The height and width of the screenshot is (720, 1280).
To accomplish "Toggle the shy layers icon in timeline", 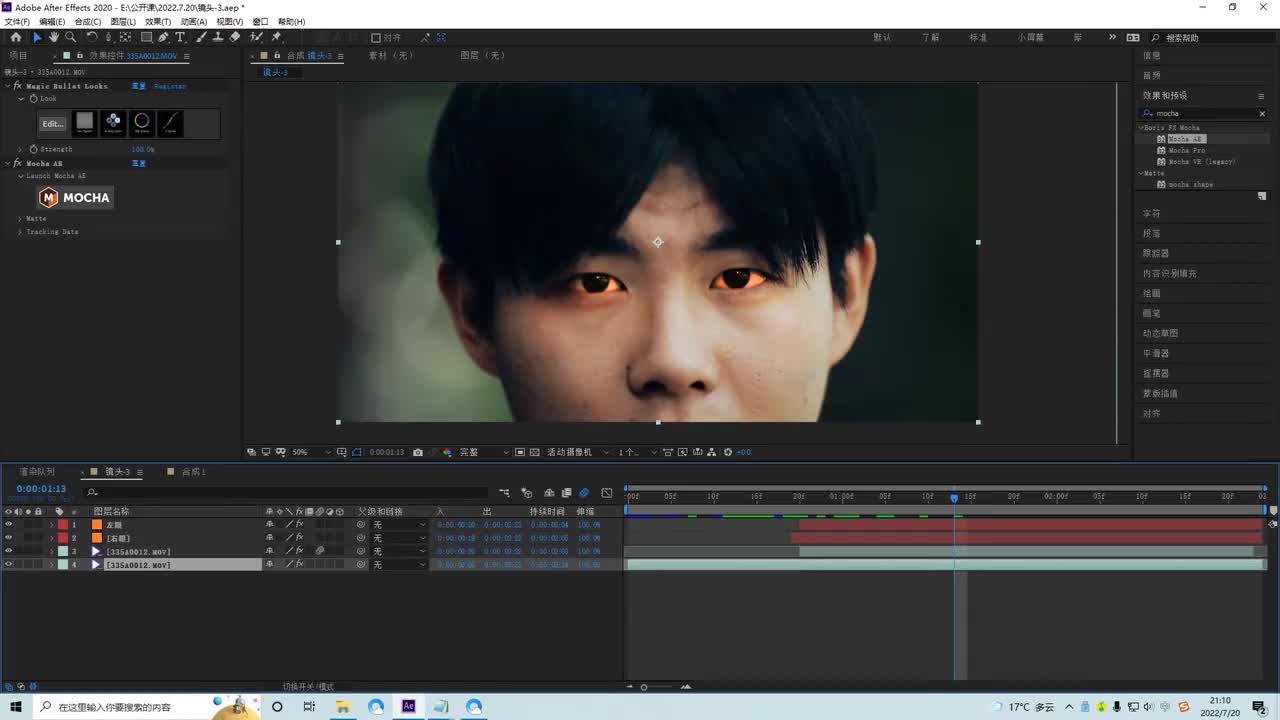I will click(x=549, y=492).
